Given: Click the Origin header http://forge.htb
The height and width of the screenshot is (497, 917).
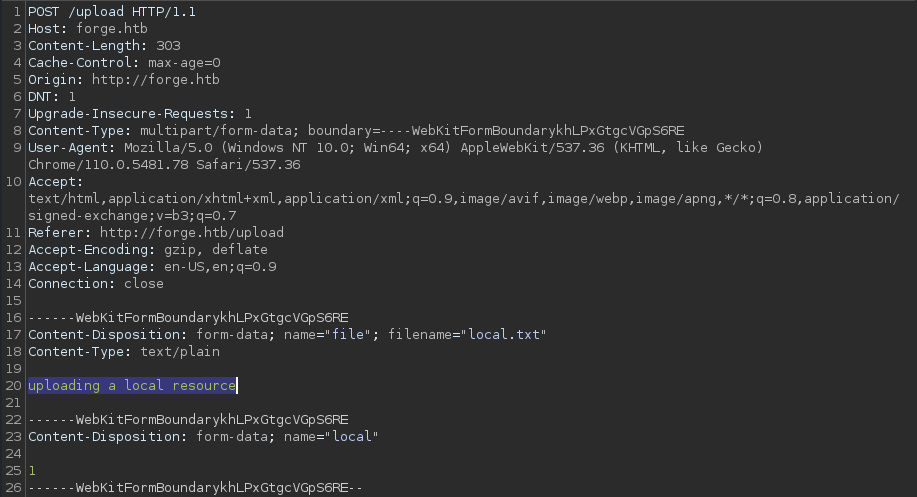Looking at the screenshot, I should 123,80.
